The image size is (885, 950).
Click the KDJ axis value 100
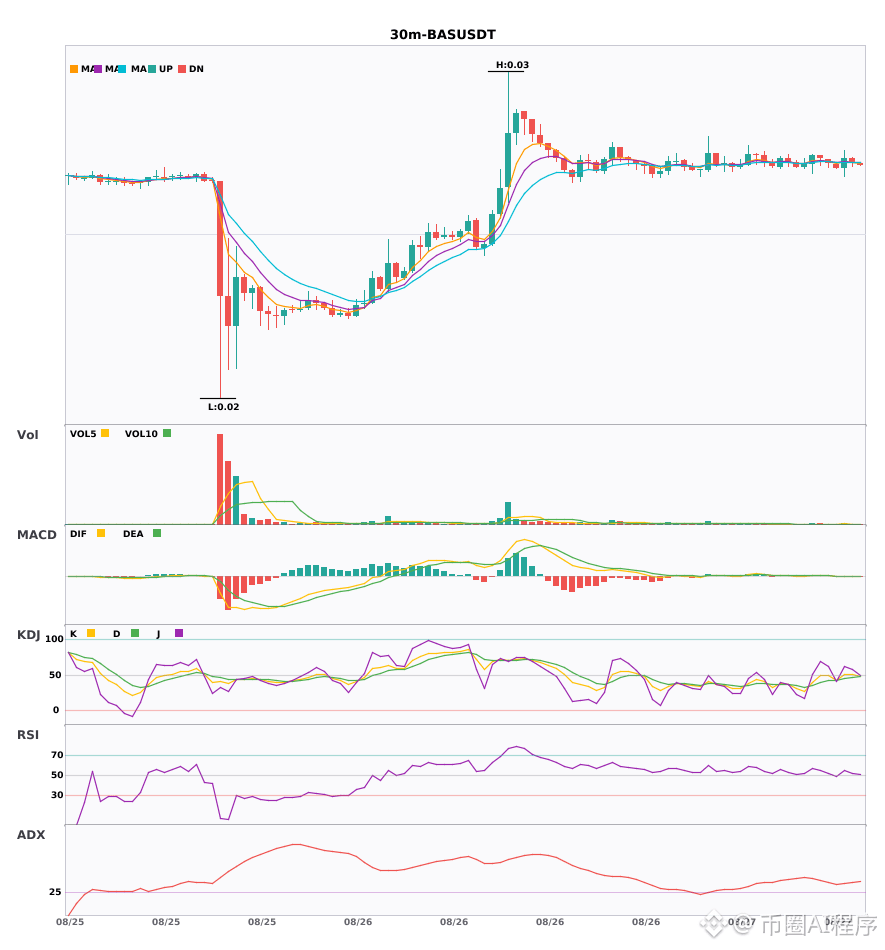click(55, 639)
